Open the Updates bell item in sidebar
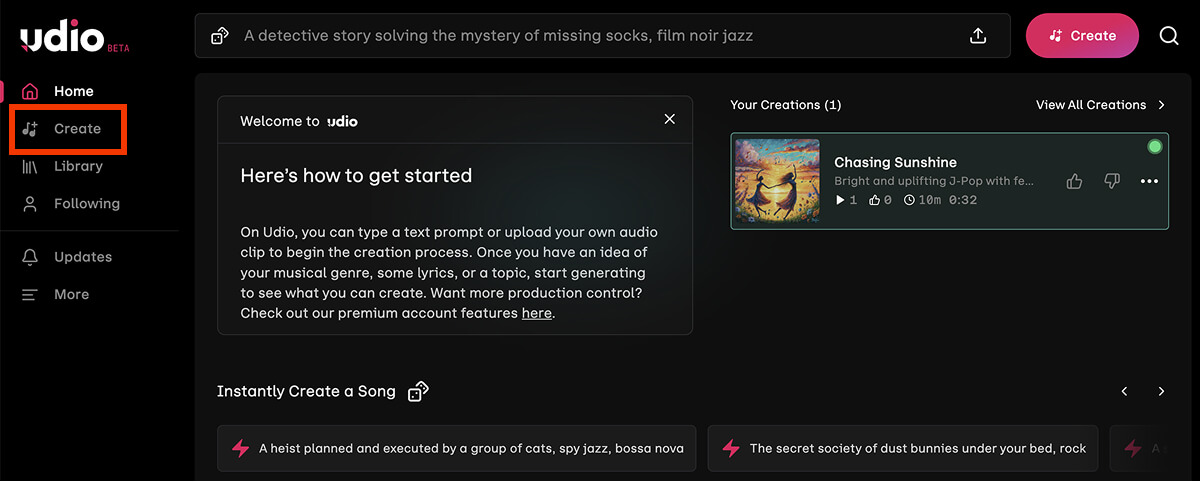 pos(68,257)
